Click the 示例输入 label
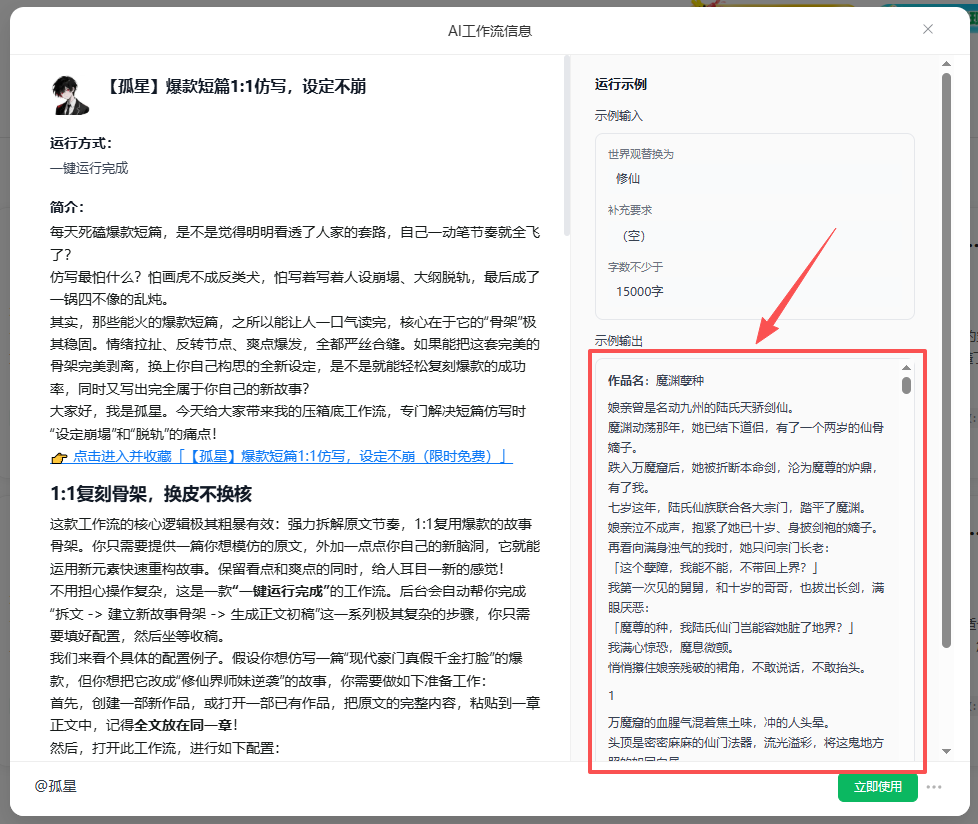 click(x=618, y=116)
